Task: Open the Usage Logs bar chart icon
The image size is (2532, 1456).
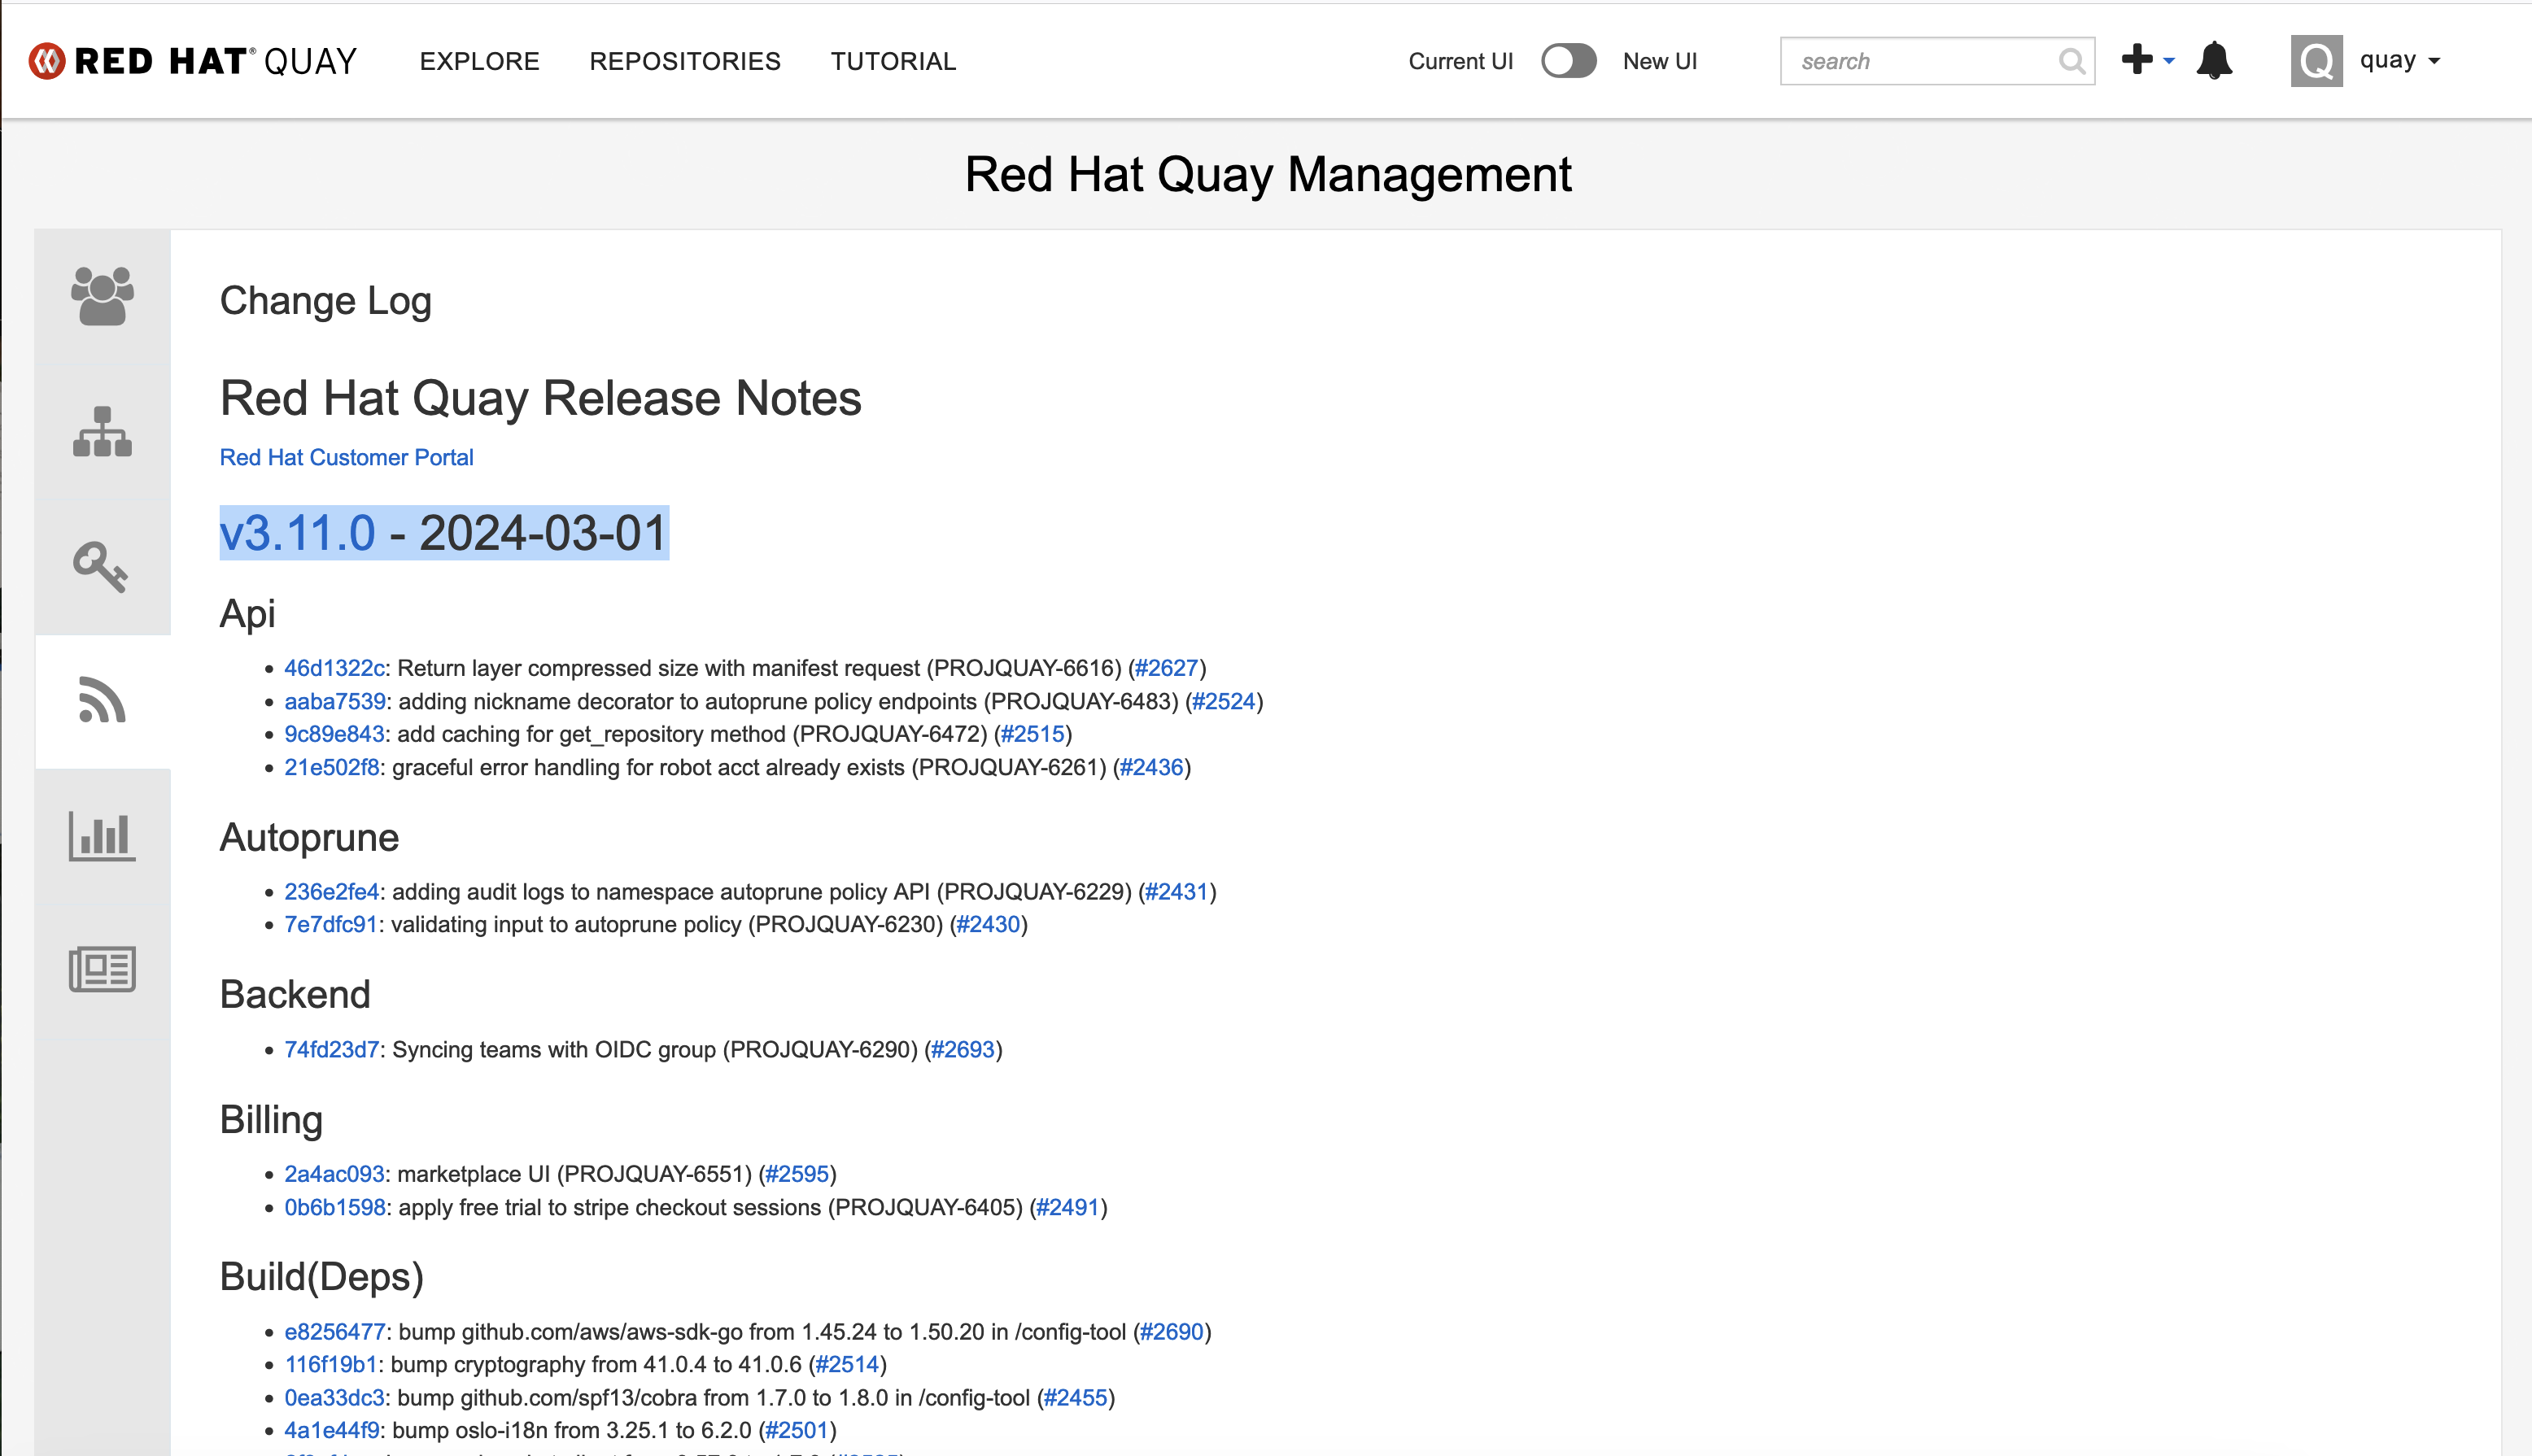Action: pyautogui.click(x=102, y=836)
